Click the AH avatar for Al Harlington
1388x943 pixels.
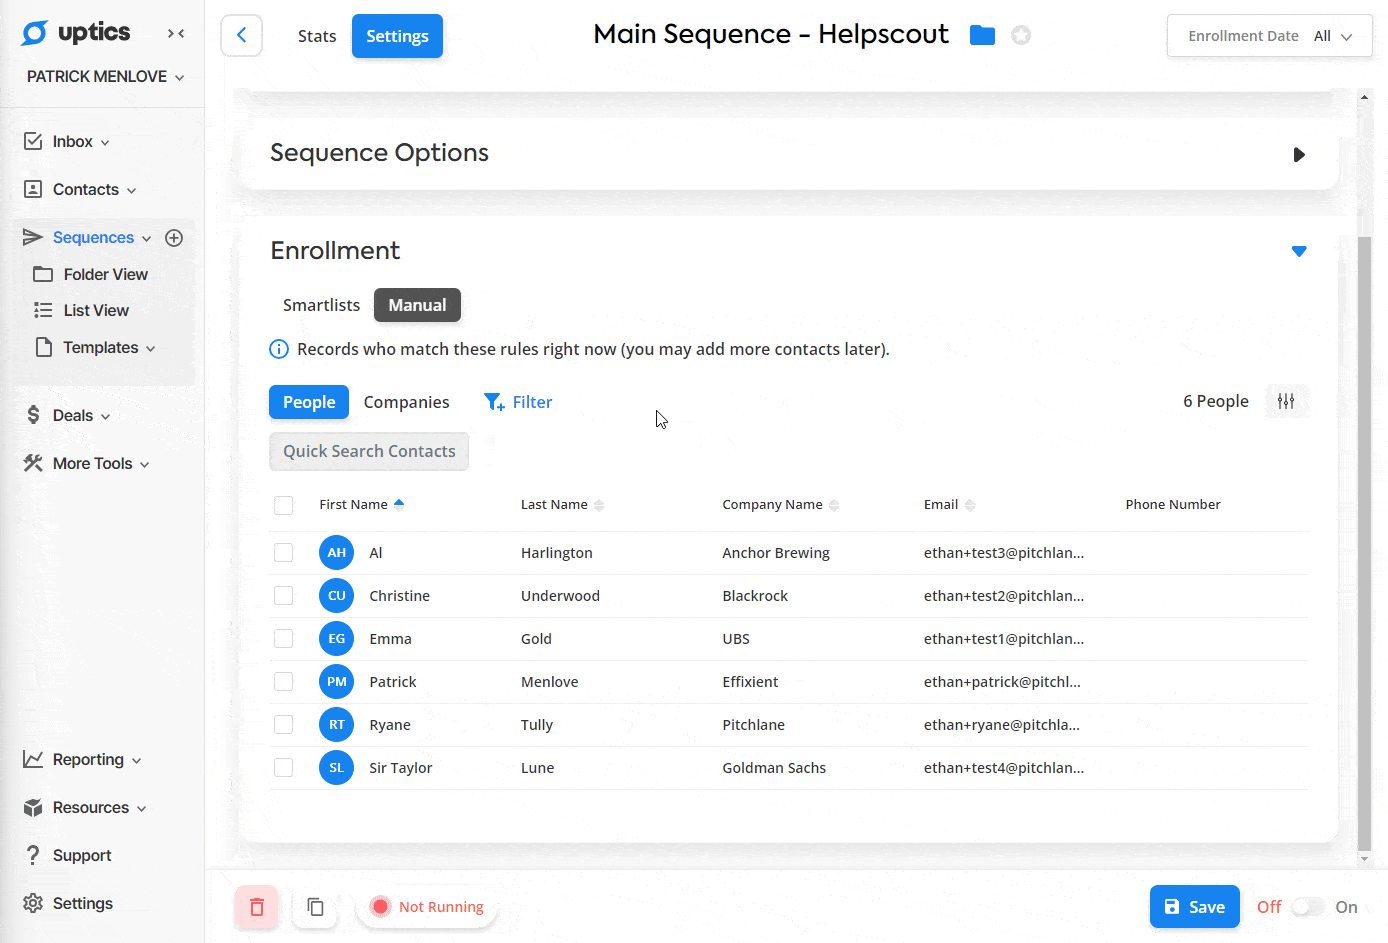[x=336, y=553]
